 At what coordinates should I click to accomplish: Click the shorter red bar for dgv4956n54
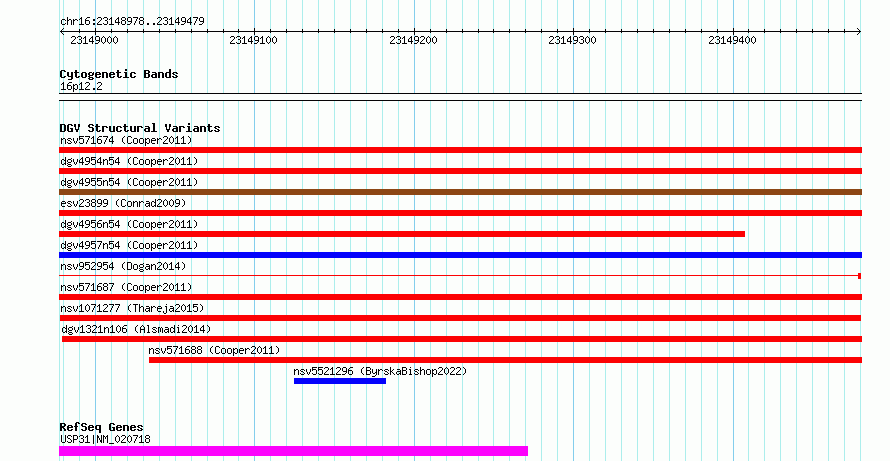coord(402,234)
